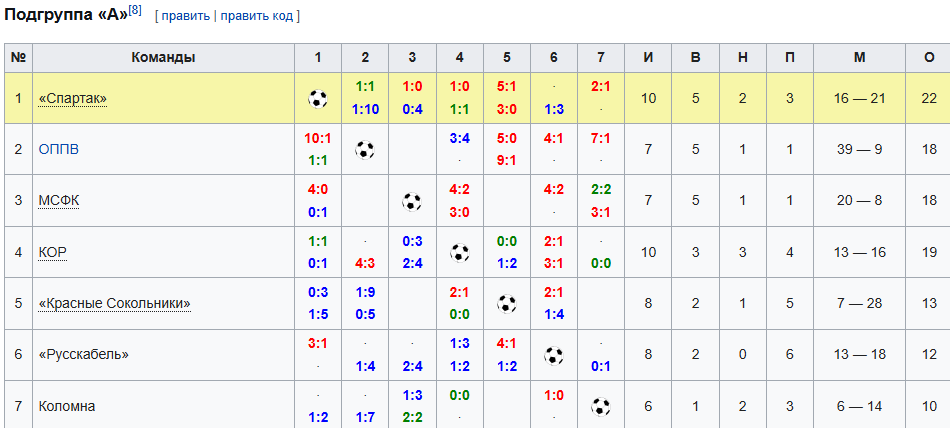
Task: Click soccer ball icon in Коломна row
Action: pos(600,406)
